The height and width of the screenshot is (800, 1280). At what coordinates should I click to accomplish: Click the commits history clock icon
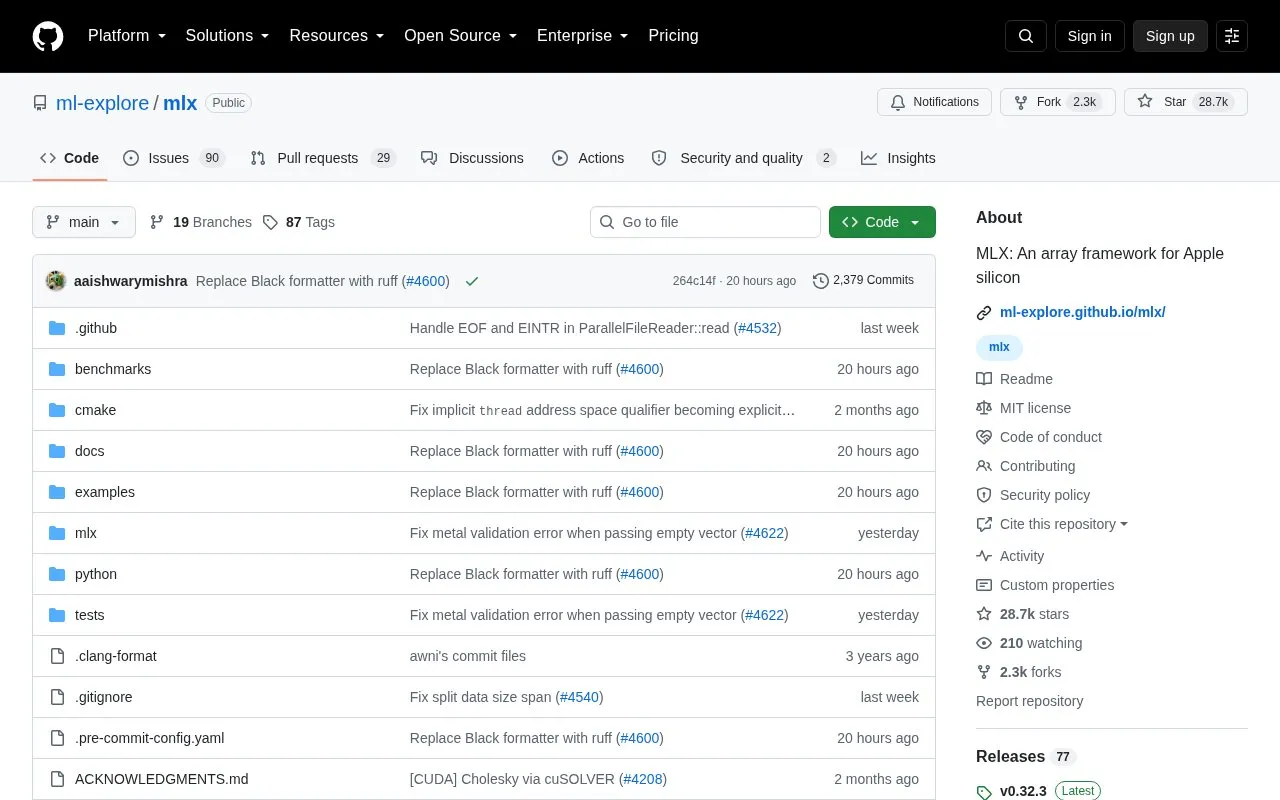pyautogui.click(x=821, y=281)
